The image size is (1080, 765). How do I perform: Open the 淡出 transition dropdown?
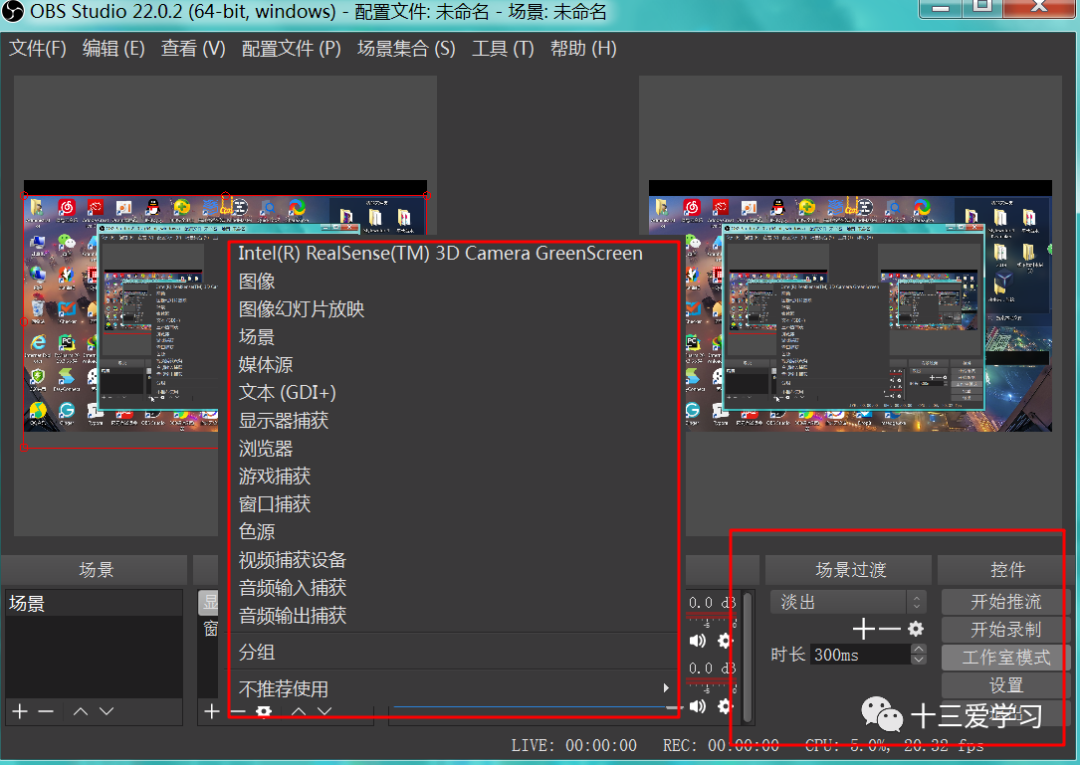848,602
